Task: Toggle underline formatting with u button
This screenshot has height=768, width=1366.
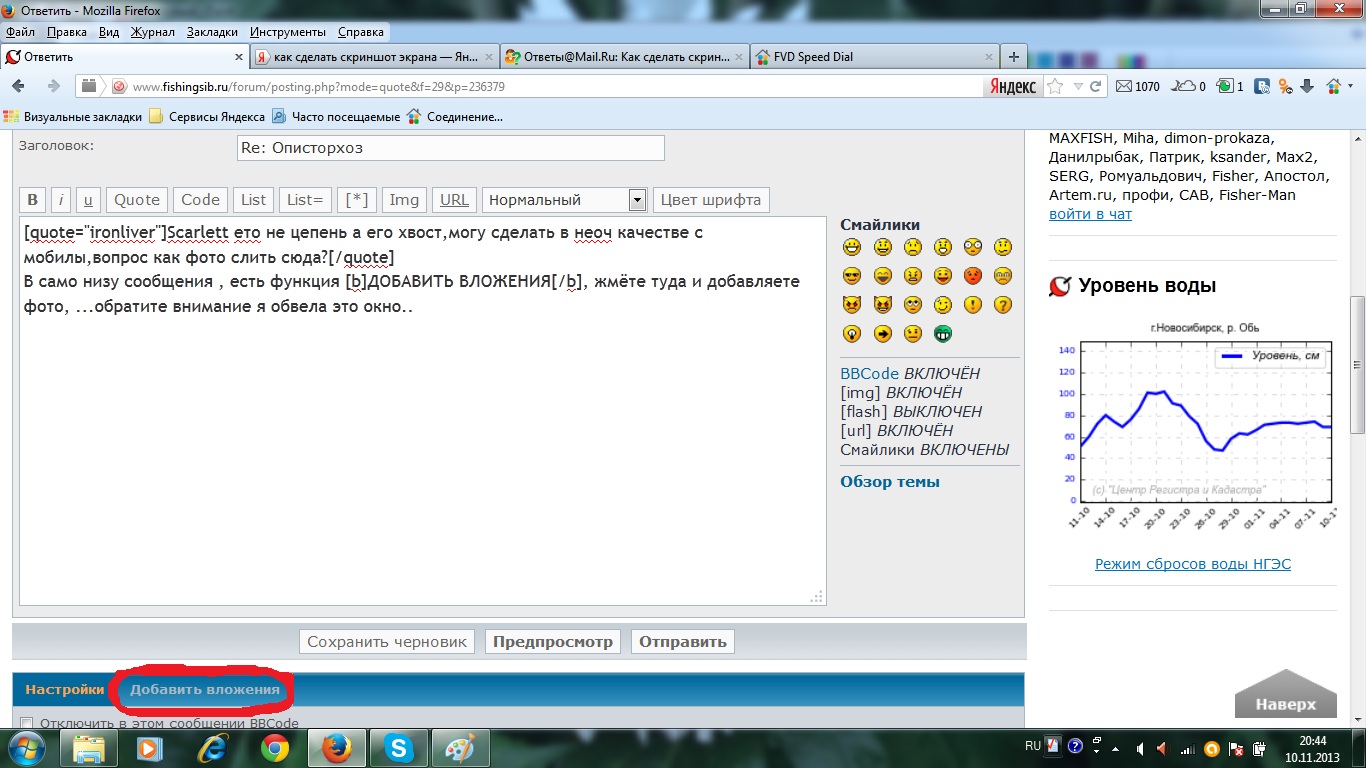Action: 88,200
